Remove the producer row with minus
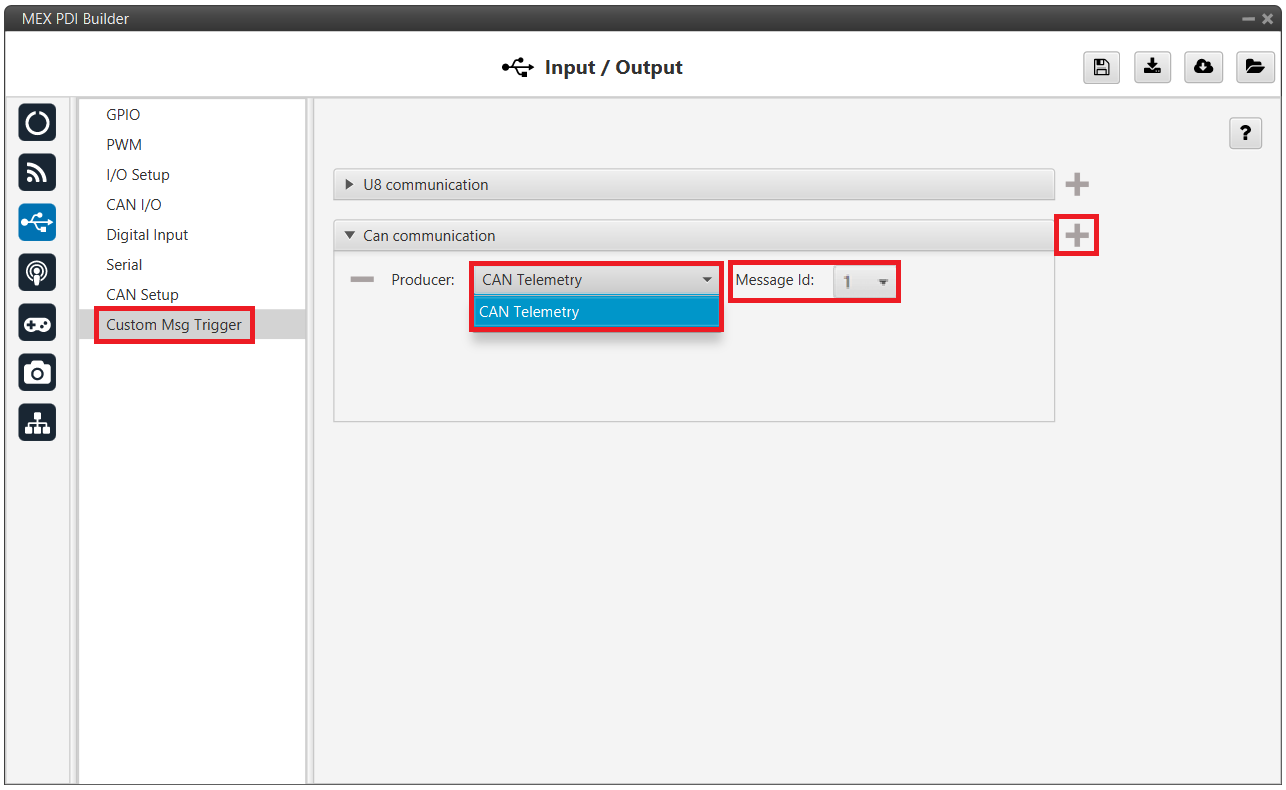 coord(361,280)
